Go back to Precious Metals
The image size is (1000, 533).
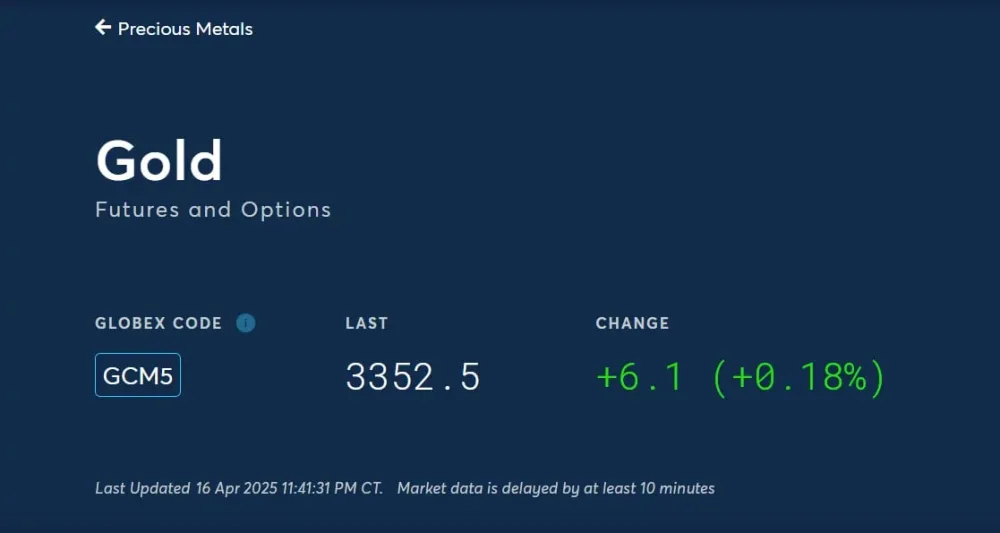(185, 29)
